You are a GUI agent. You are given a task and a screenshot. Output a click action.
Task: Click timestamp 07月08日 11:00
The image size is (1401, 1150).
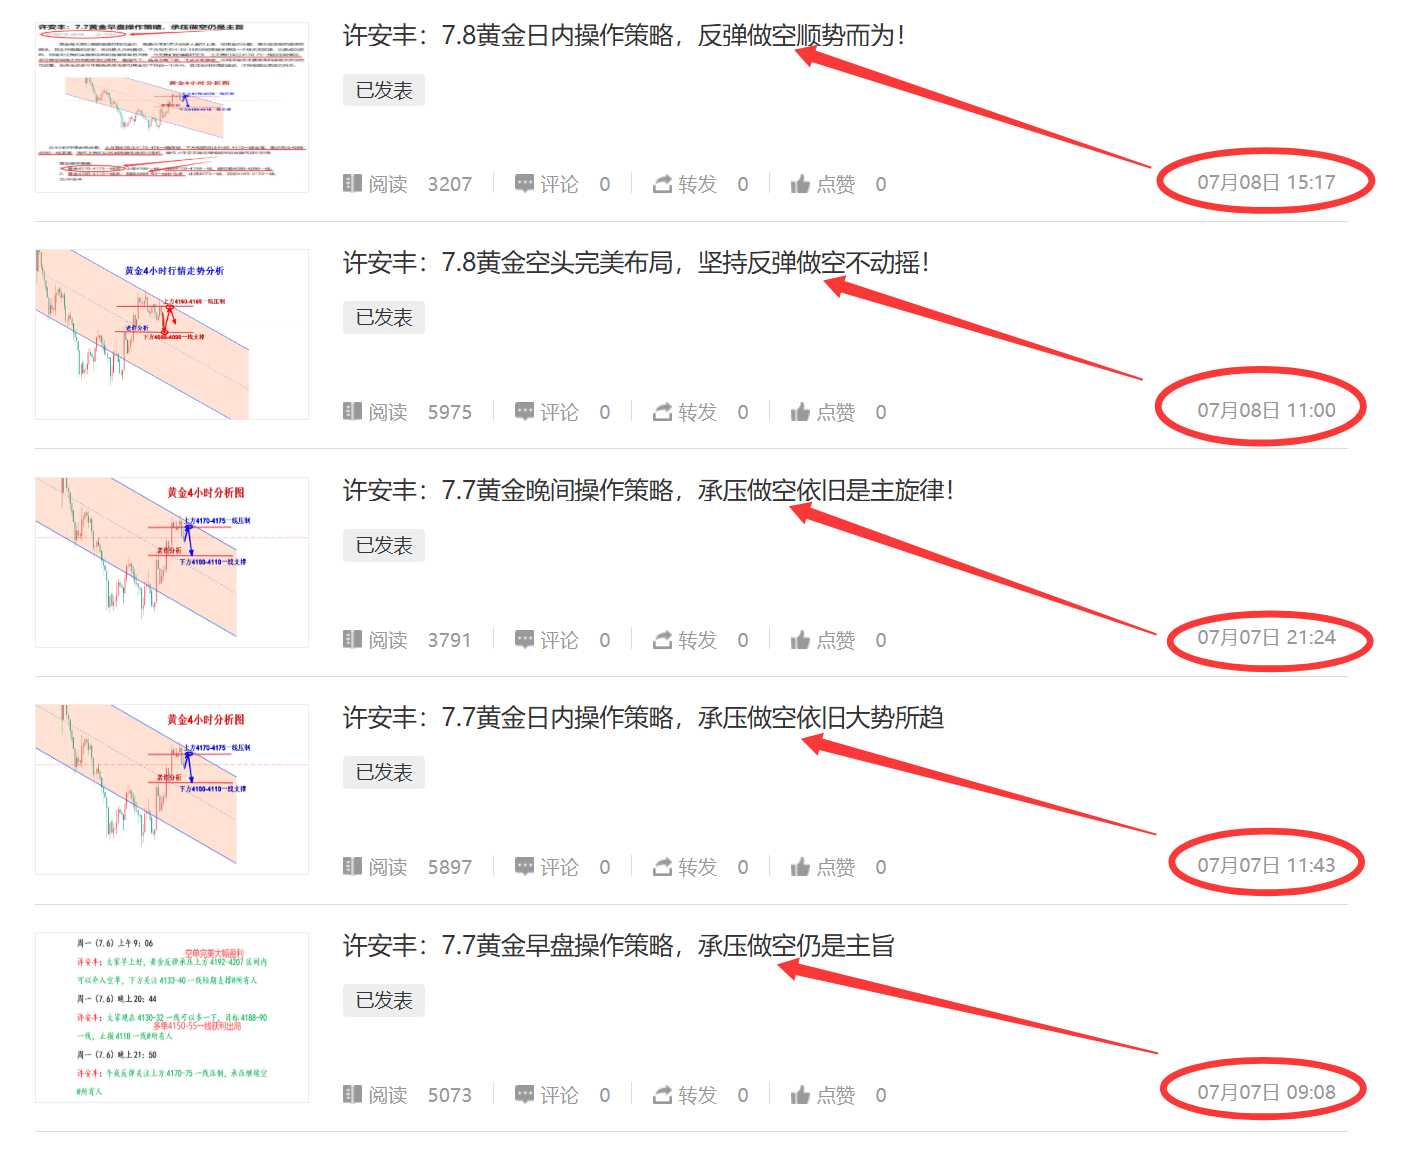tap(1266, 410)
